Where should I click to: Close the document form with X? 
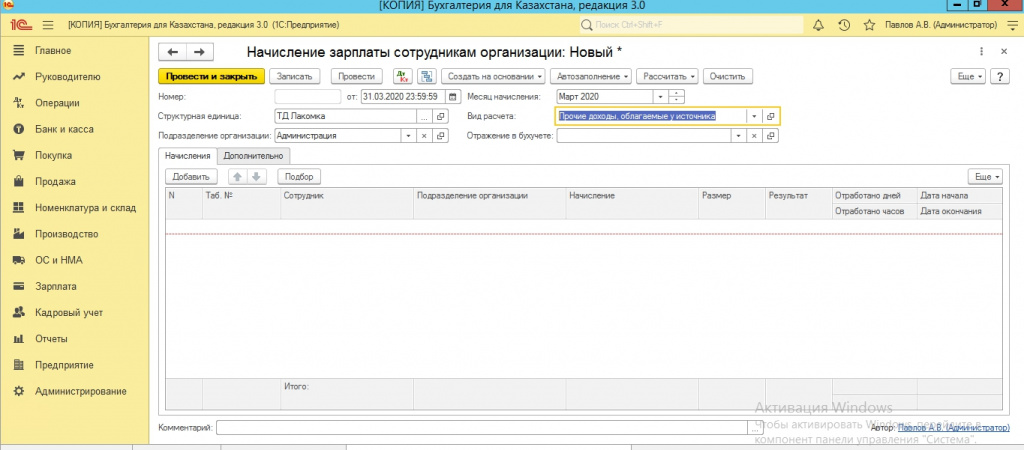1004,52
